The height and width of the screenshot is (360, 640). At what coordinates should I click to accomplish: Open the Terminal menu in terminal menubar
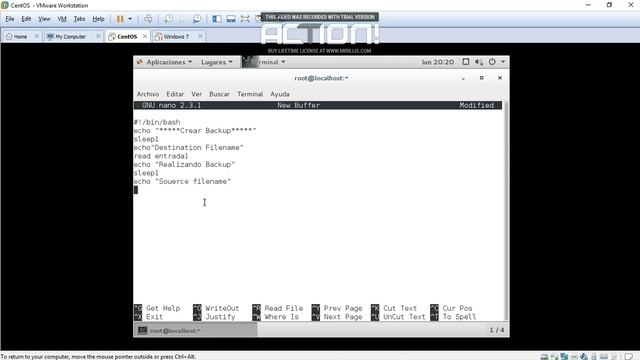(x=250, y=94)
